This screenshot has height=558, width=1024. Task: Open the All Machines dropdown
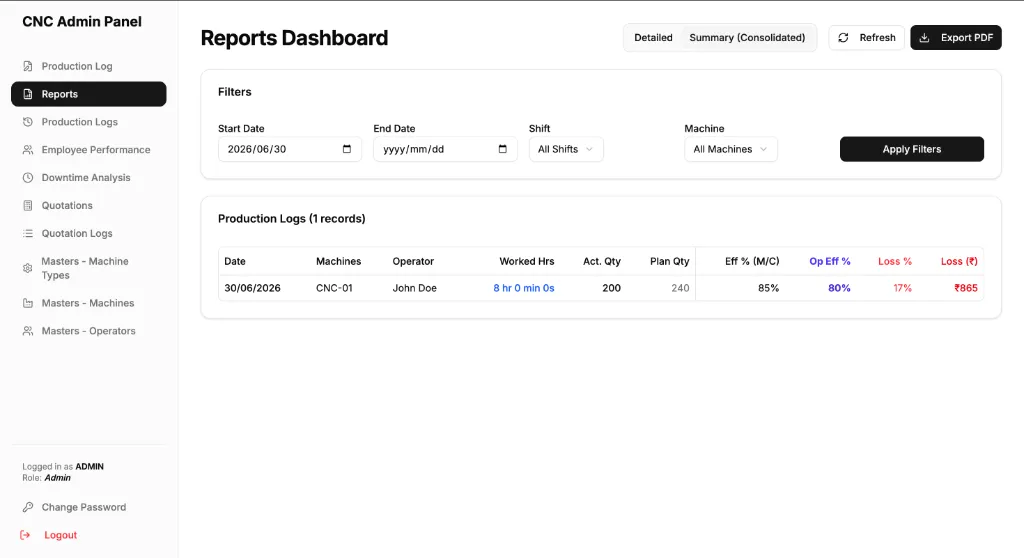tap(730, 149)
